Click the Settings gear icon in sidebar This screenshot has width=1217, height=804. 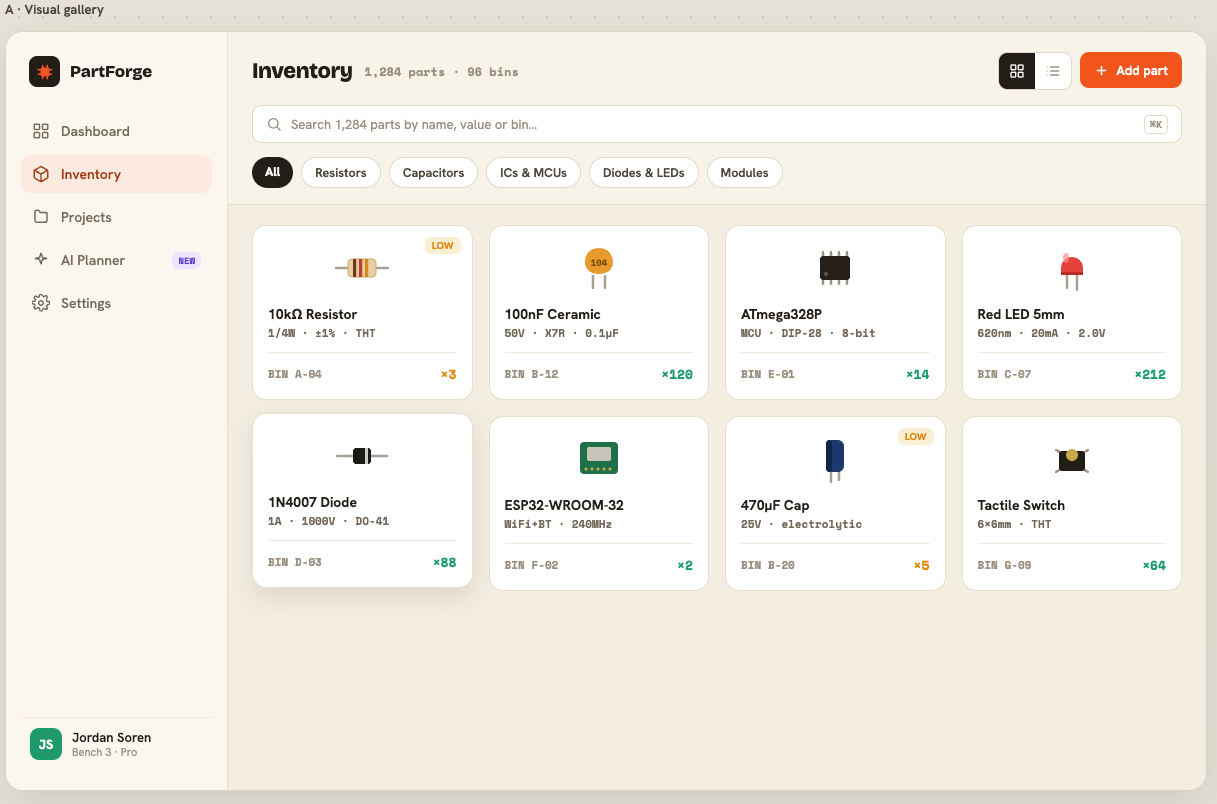41,303
